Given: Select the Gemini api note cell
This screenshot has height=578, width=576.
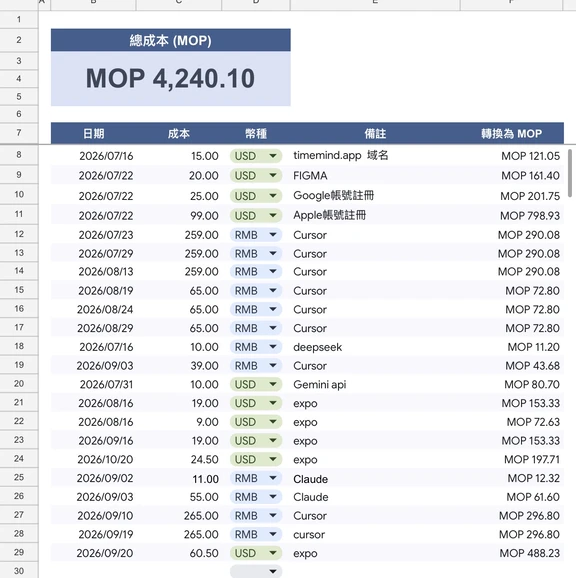Looking at the screenshot, I should pos(375,384).
